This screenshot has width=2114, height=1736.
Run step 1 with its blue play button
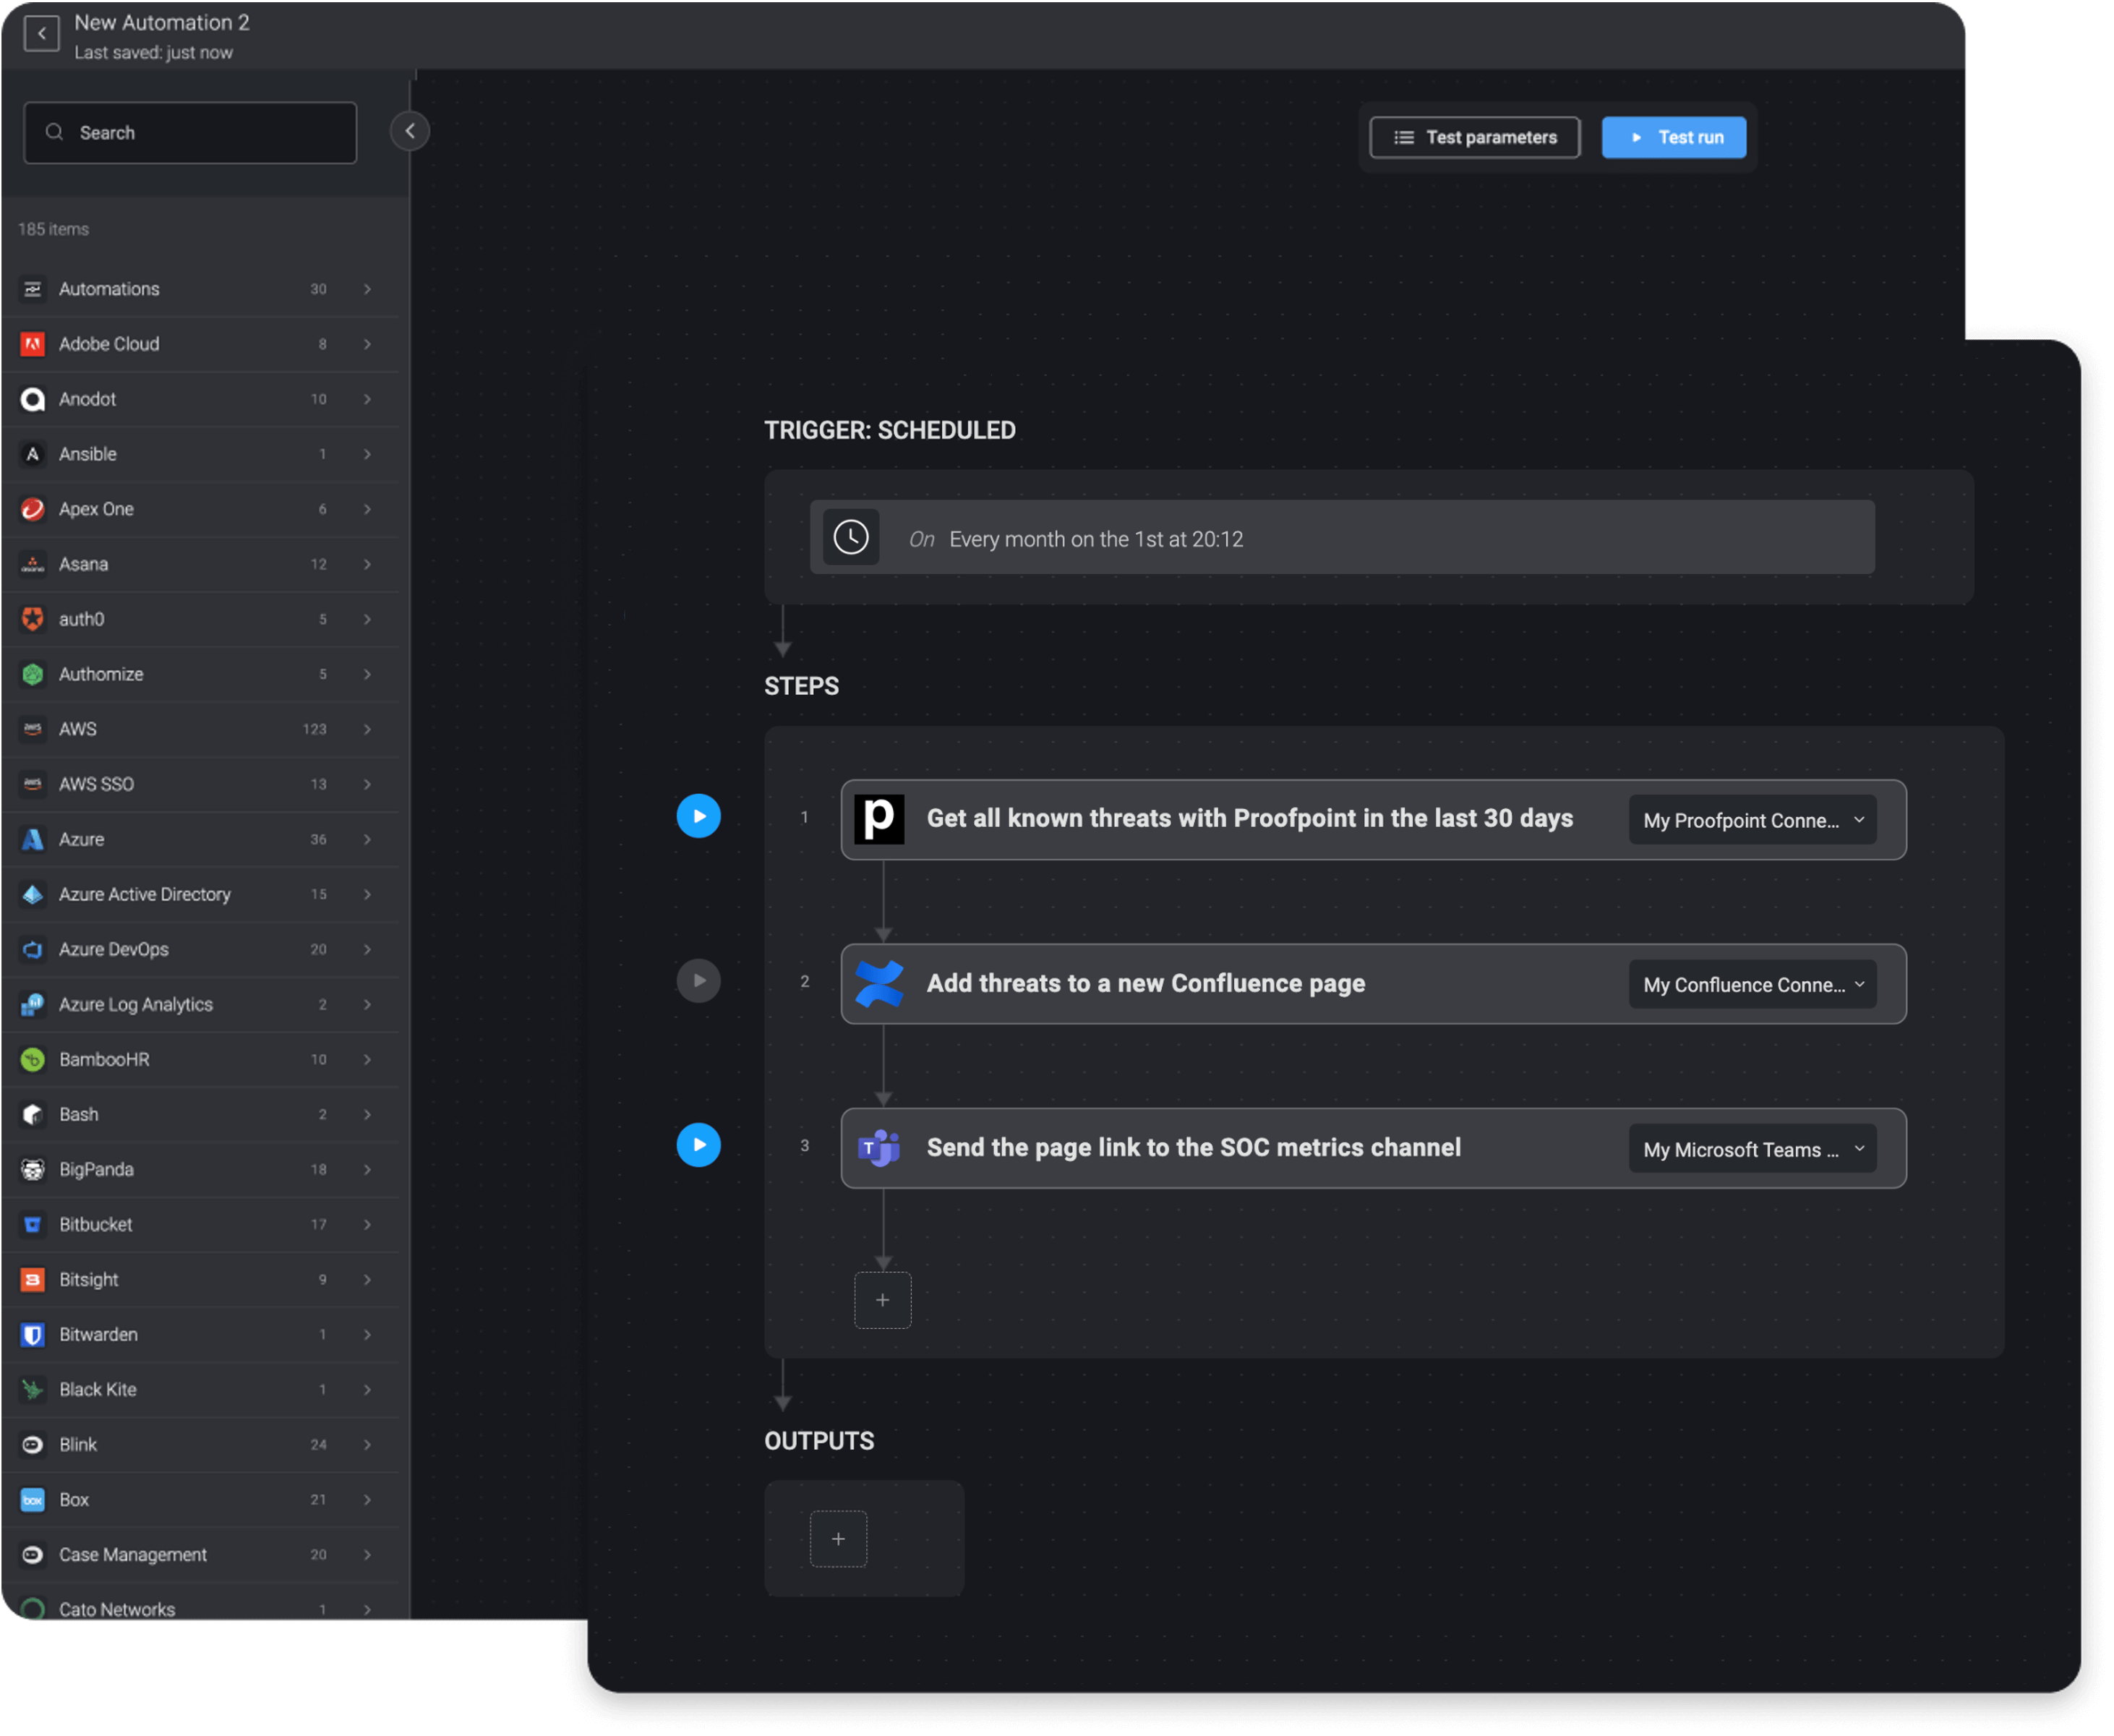(x=698, y=816)
